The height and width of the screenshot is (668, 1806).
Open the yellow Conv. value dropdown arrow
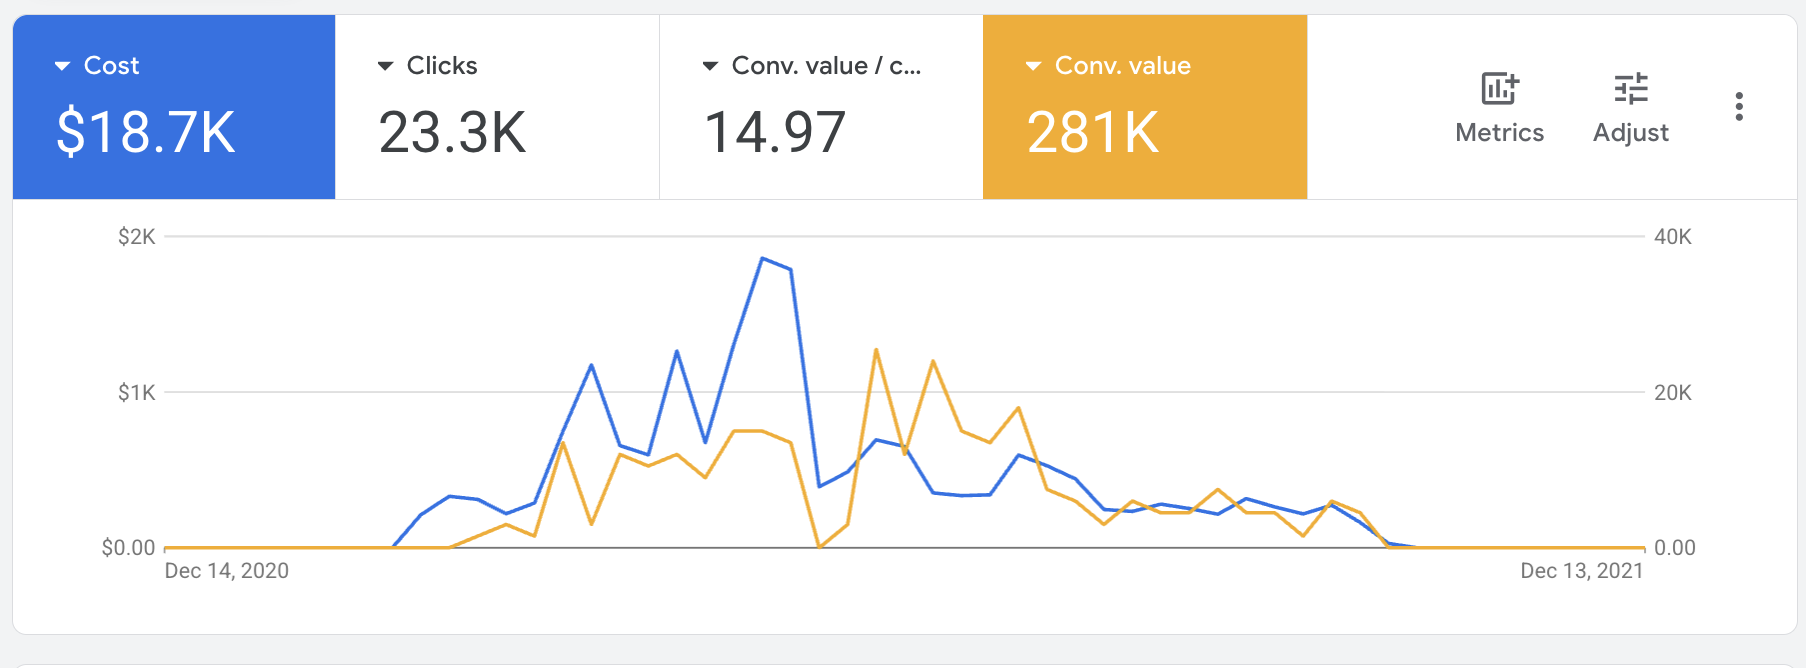point(1033,66)
